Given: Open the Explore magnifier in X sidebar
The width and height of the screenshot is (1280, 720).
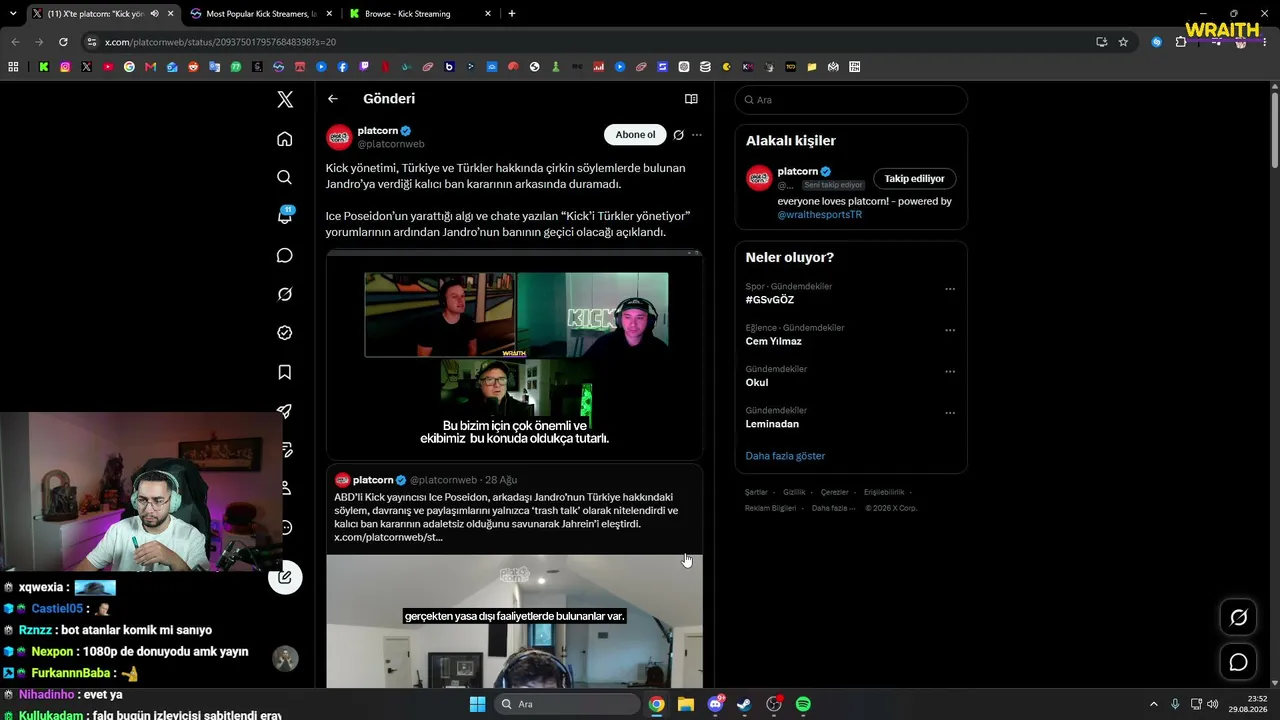Looking at the screenshot, I should click(x=285, y=177).
